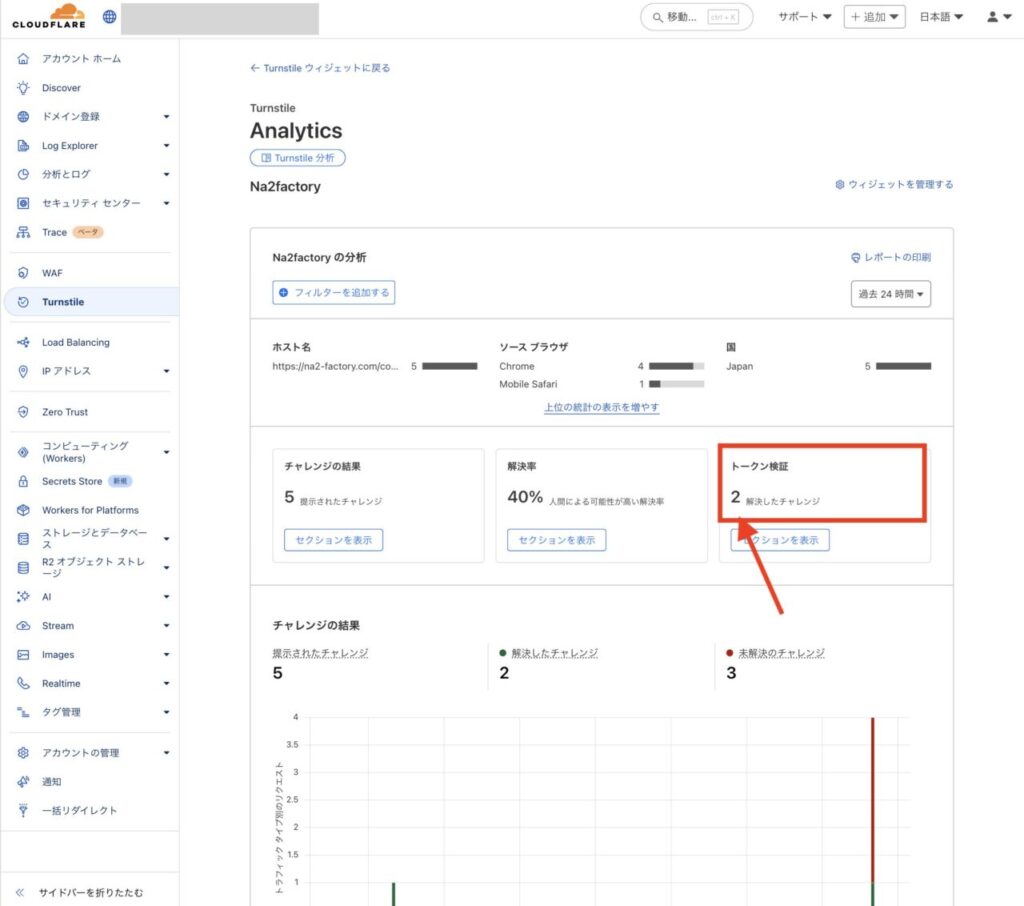Click the globe icon beside the Cloudflare logo
1024x906 pixels.
(109, 16)
